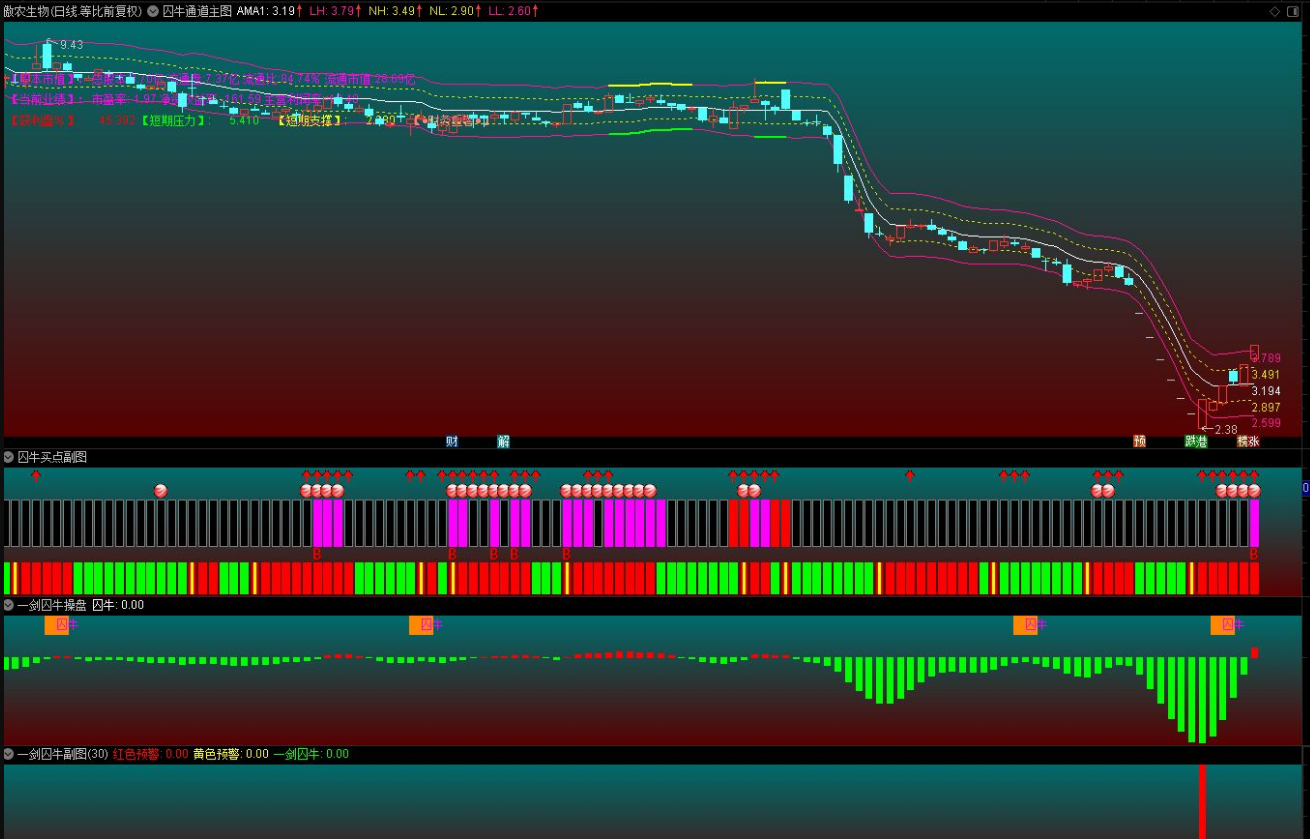Click the 跌港 marker icon
The width and height of the screenshot is (1310, 839).
(1196, 441)
